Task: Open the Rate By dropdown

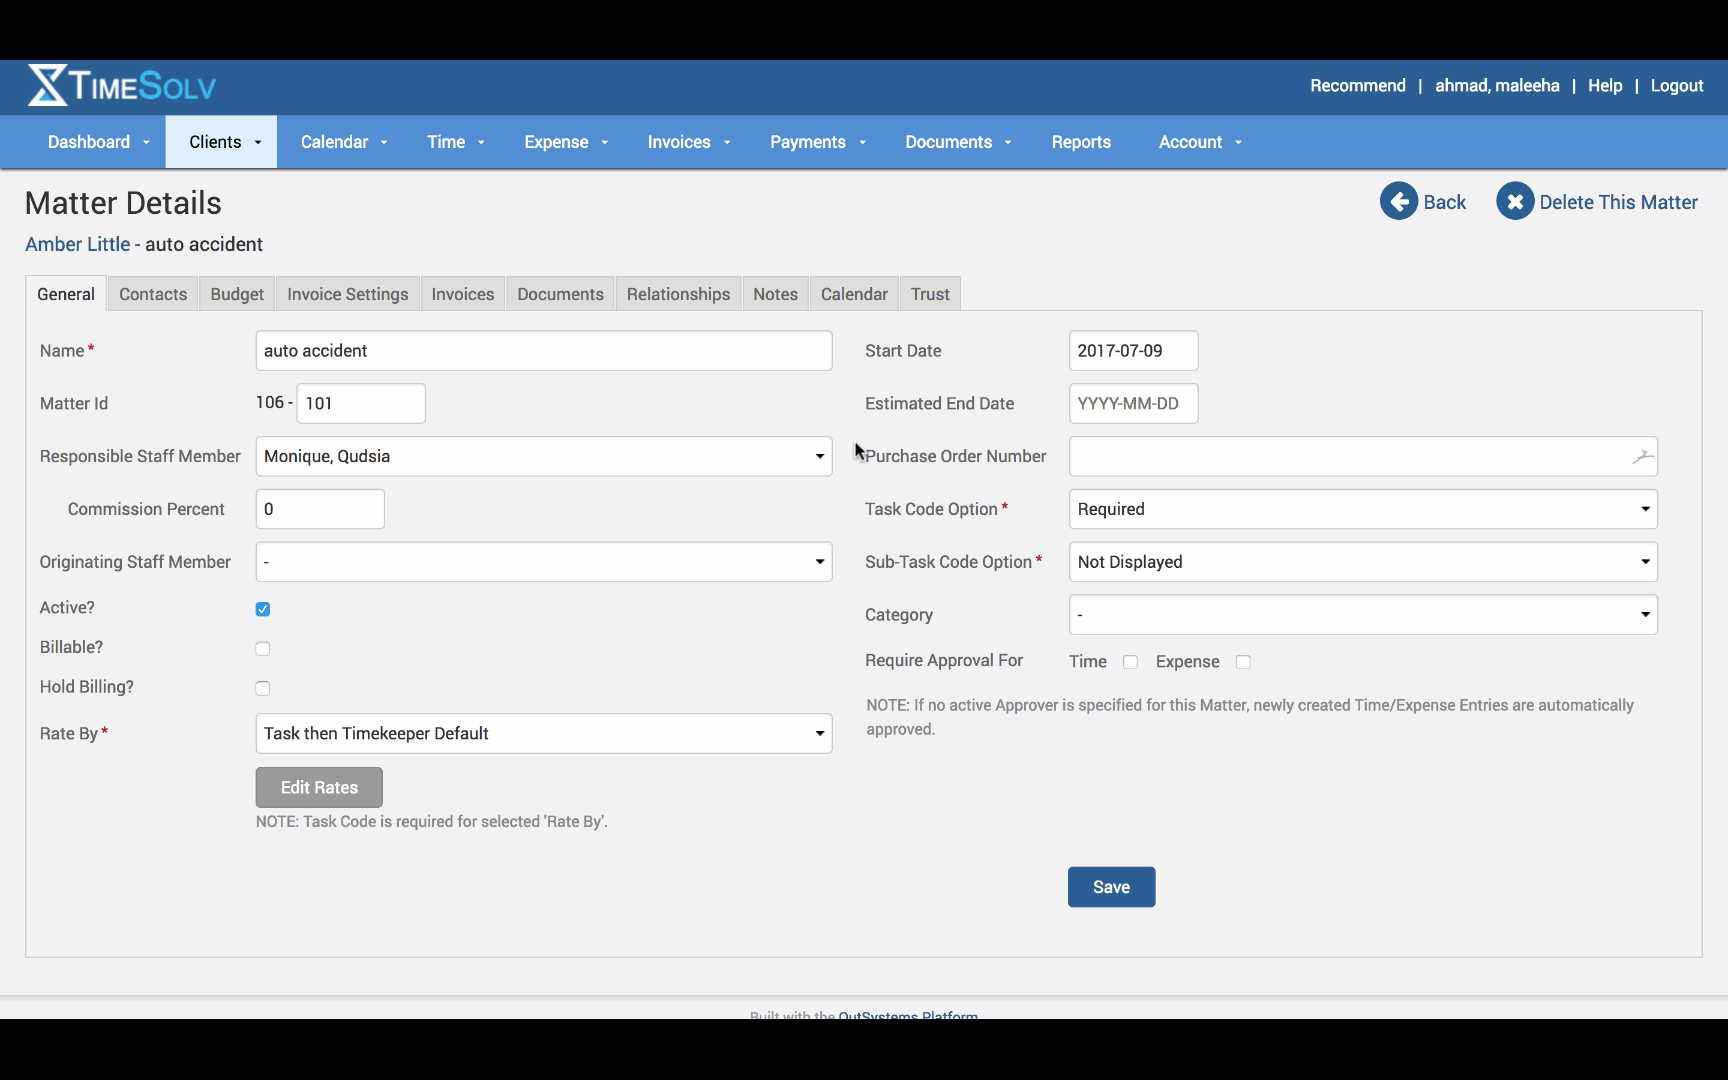Action: (x=543, y=734)
